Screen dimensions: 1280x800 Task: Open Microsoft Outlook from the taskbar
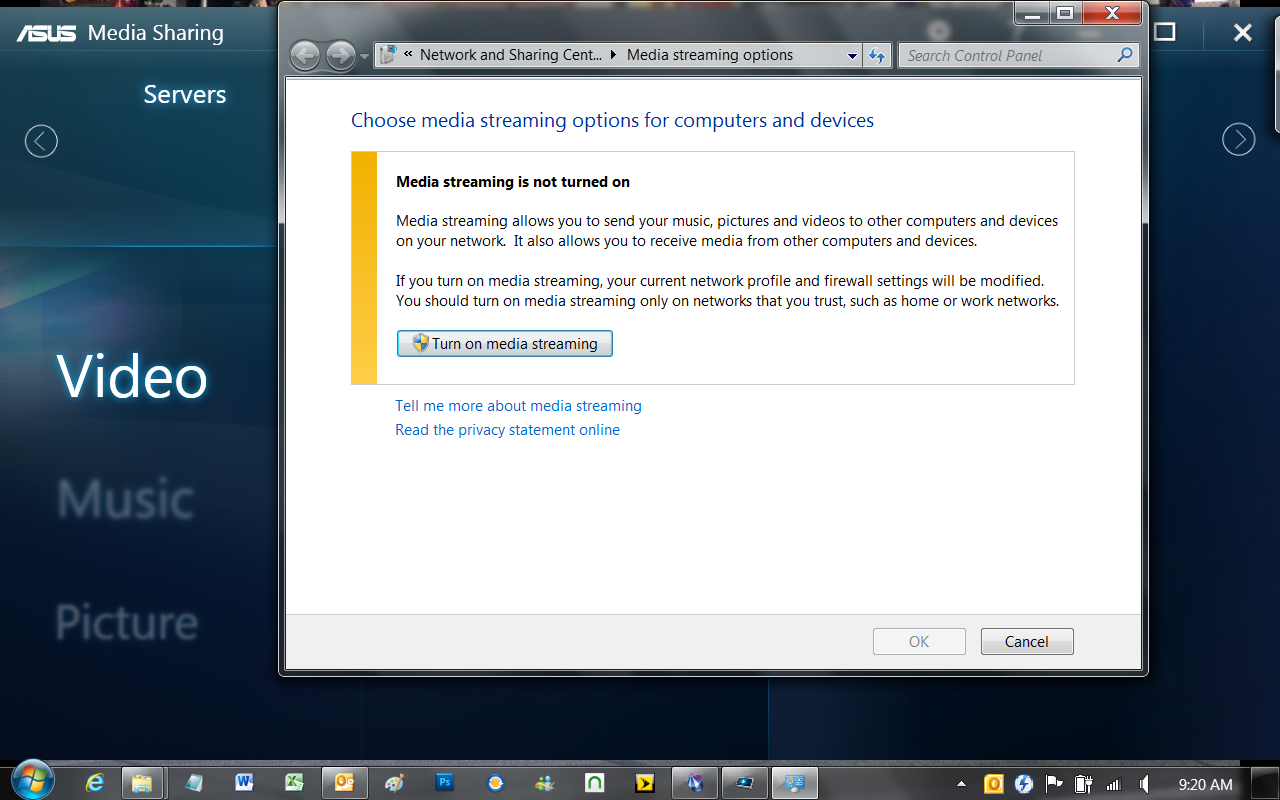pos(344,783)
